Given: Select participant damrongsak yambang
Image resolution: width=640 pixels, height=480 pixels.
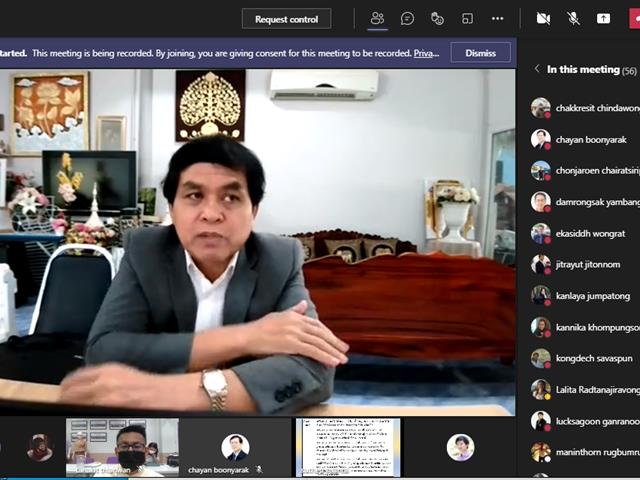Looking at the screenshot, I should (x=584, y=202).
